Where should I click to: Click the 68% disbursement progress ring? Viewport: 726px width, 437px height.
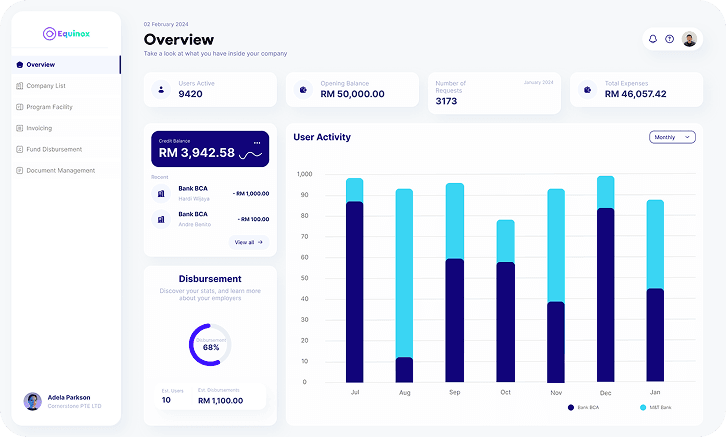click(210, 345)
